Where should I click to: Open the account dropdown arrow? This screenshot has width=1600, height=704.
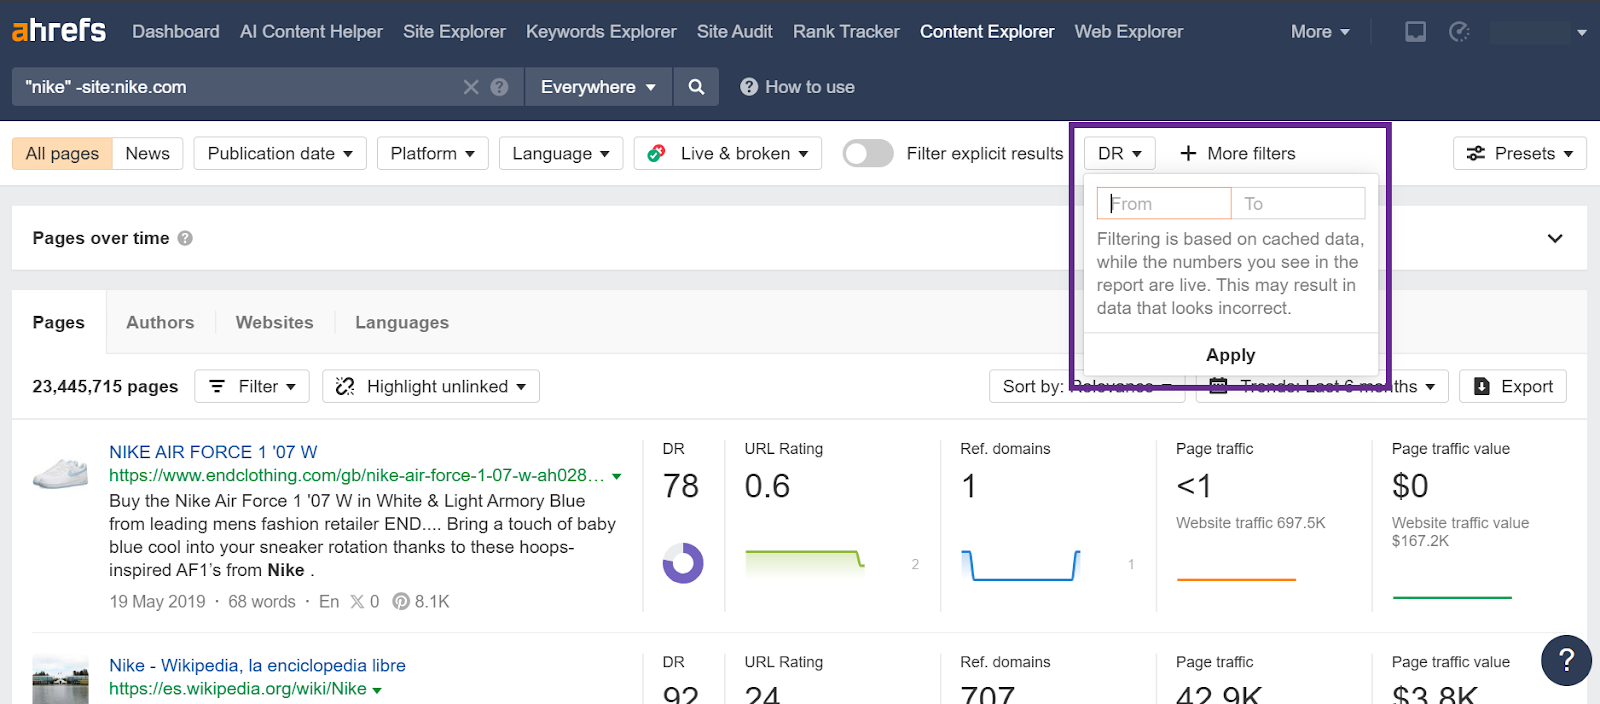tap(1582, 32)
